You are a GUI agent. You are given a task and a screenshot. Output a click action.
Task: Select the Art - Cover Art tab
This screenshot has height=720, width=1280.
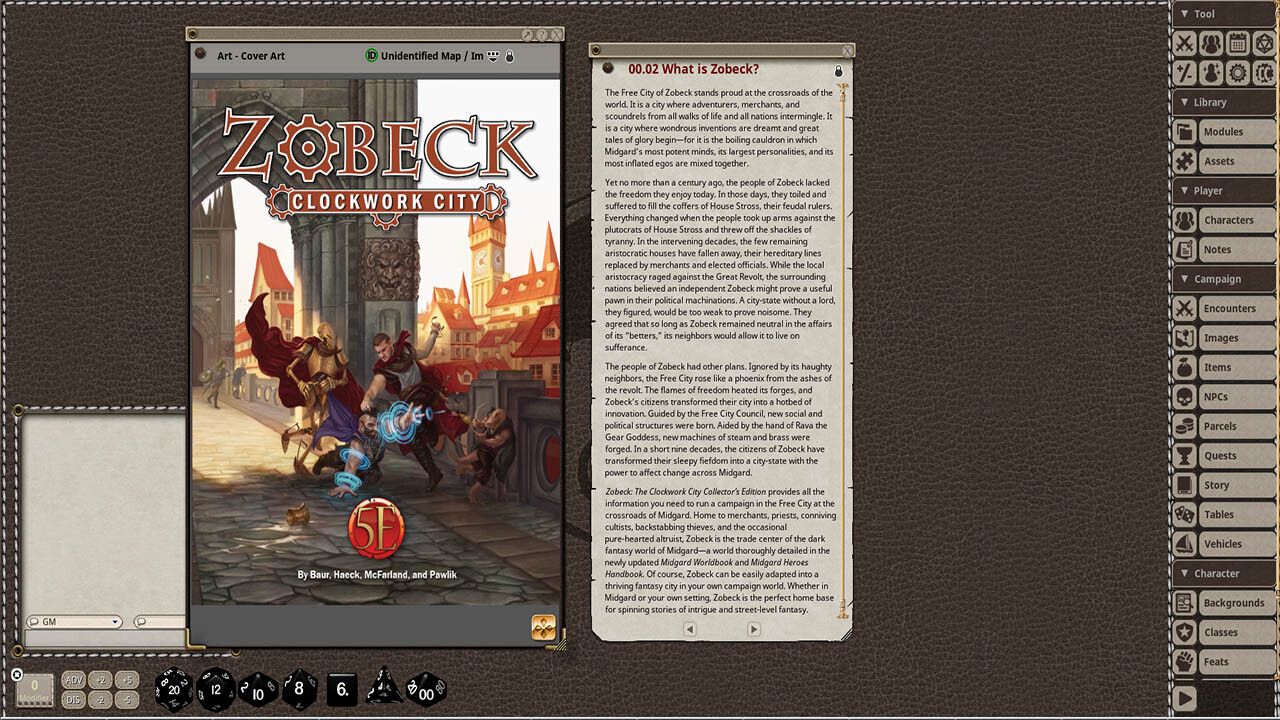[x=251, y=55]
